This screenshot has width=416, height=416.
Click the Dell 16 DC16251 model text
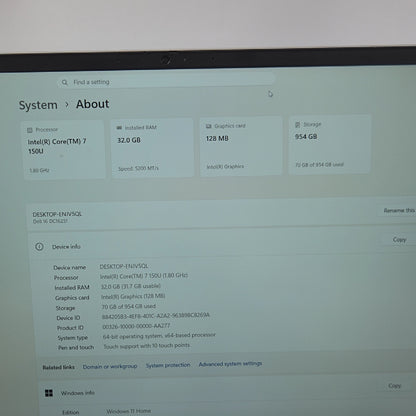click(50, 221)
